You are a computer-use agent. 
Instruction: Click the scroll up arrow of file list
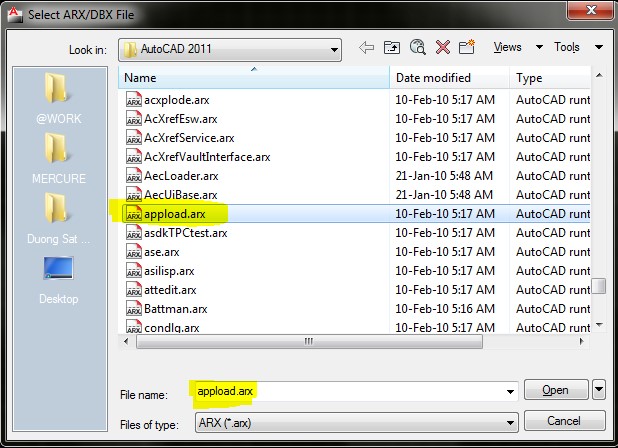[599, 75]
